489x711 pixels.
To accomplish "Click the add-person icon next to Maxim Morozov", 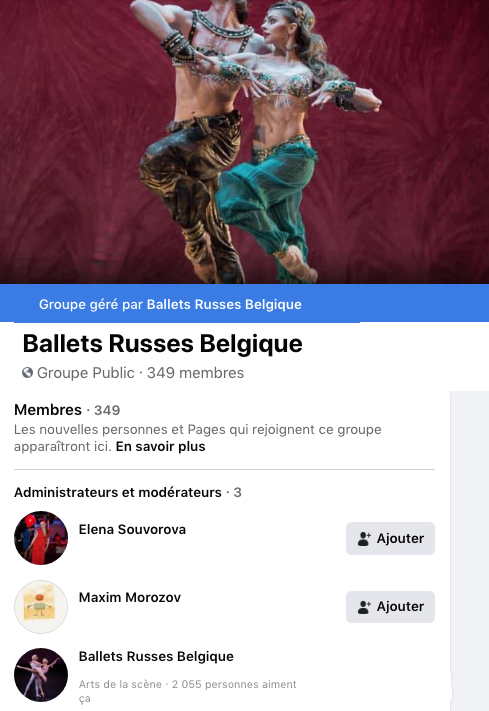I will point(364,607).
